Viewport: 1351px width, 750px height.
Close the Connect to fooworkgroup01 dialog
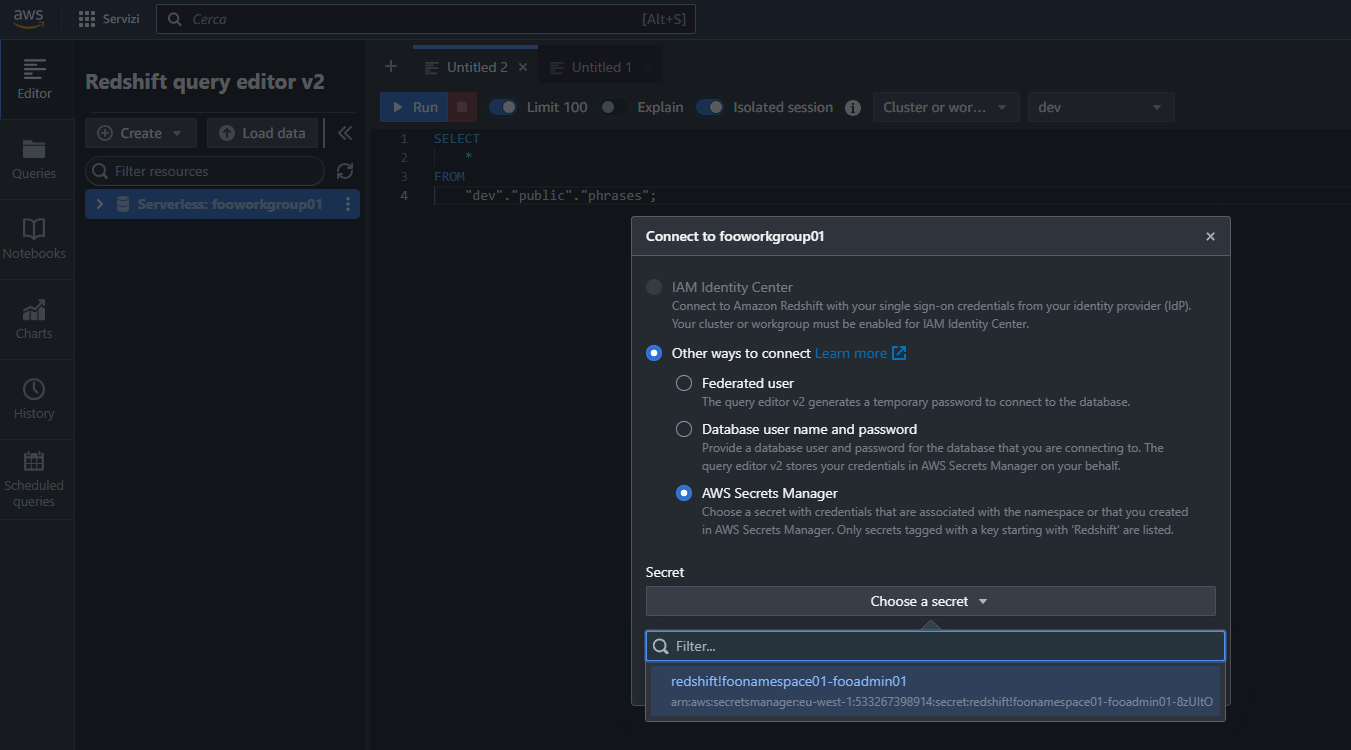[x=1210, y=237]
